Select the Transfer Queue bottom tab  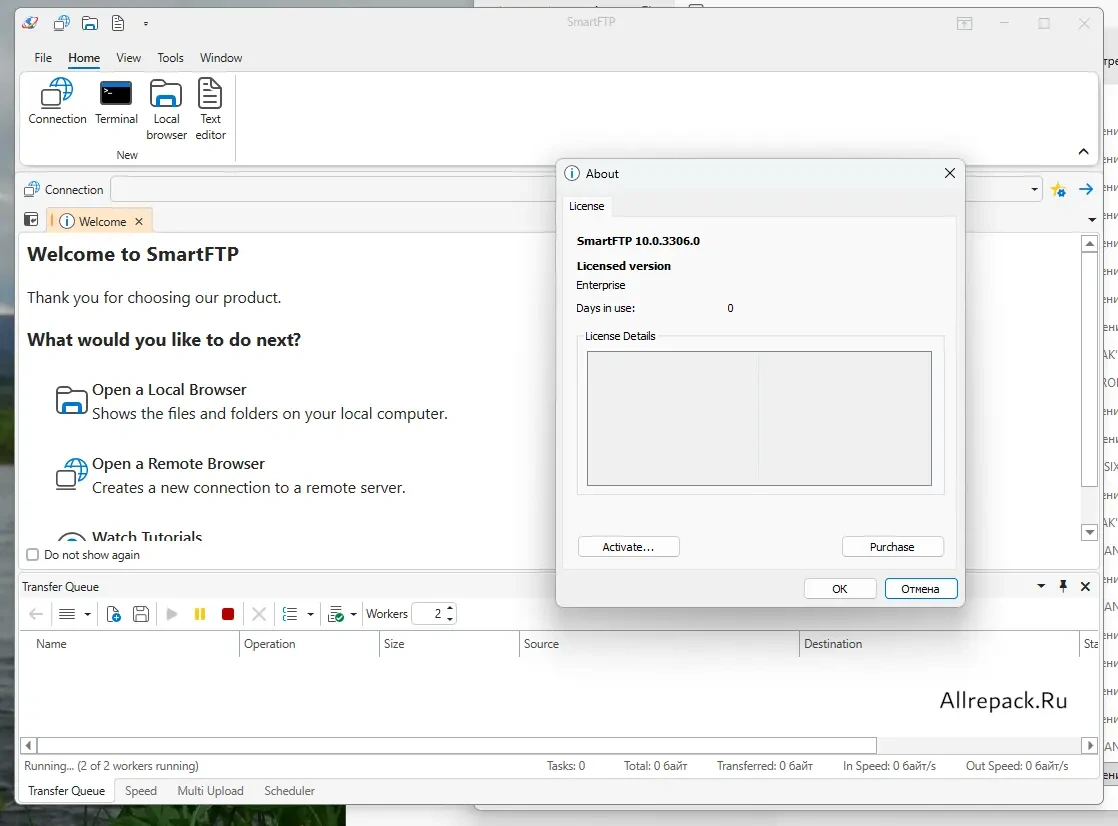pyautogui.click(x=66, y=790)
